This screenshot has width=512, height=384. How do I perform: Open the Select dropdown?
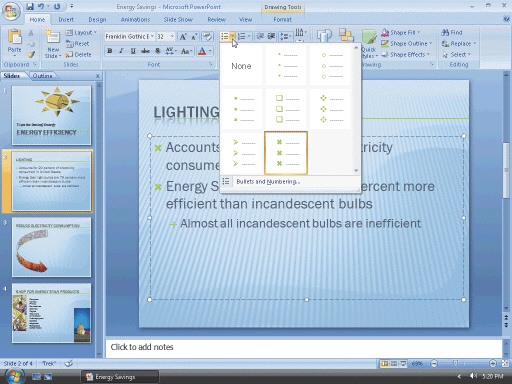tap(457, 54)
